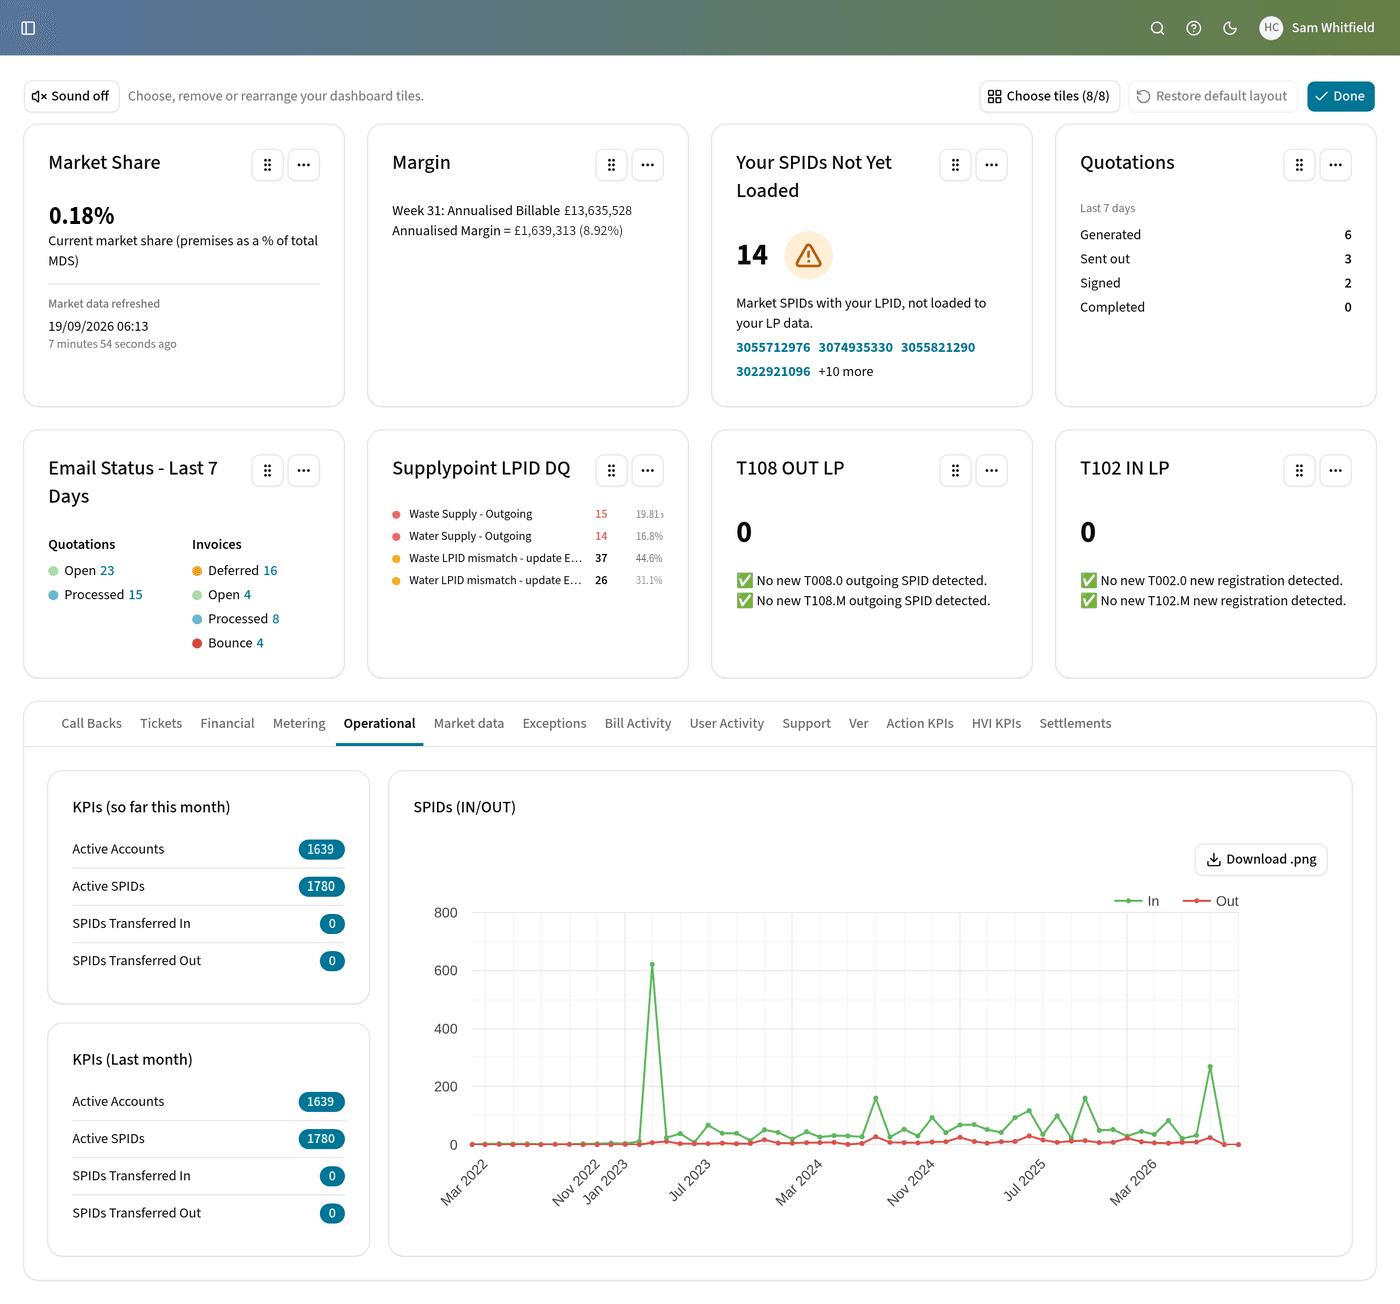Image resolution: width=1400 pixels, height=1304 pixels.
Task: Switch to the Settlements tab
Action: coord(1075,724)
